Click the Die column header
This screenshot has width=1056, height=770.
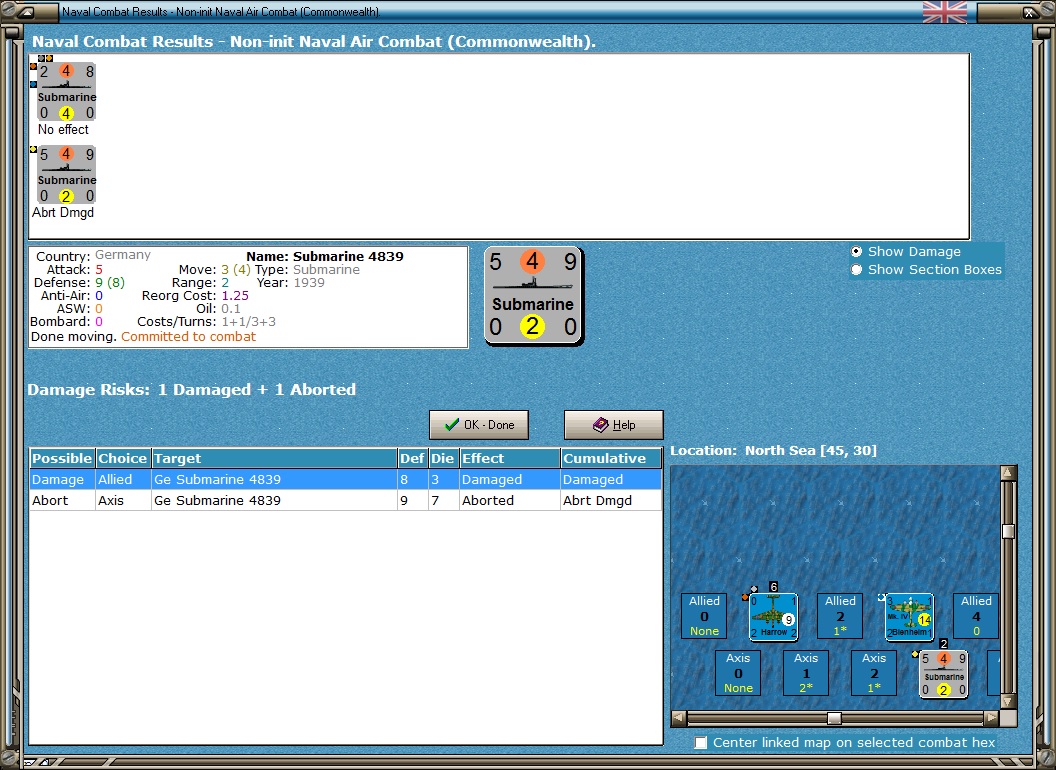tap(443, 458)
